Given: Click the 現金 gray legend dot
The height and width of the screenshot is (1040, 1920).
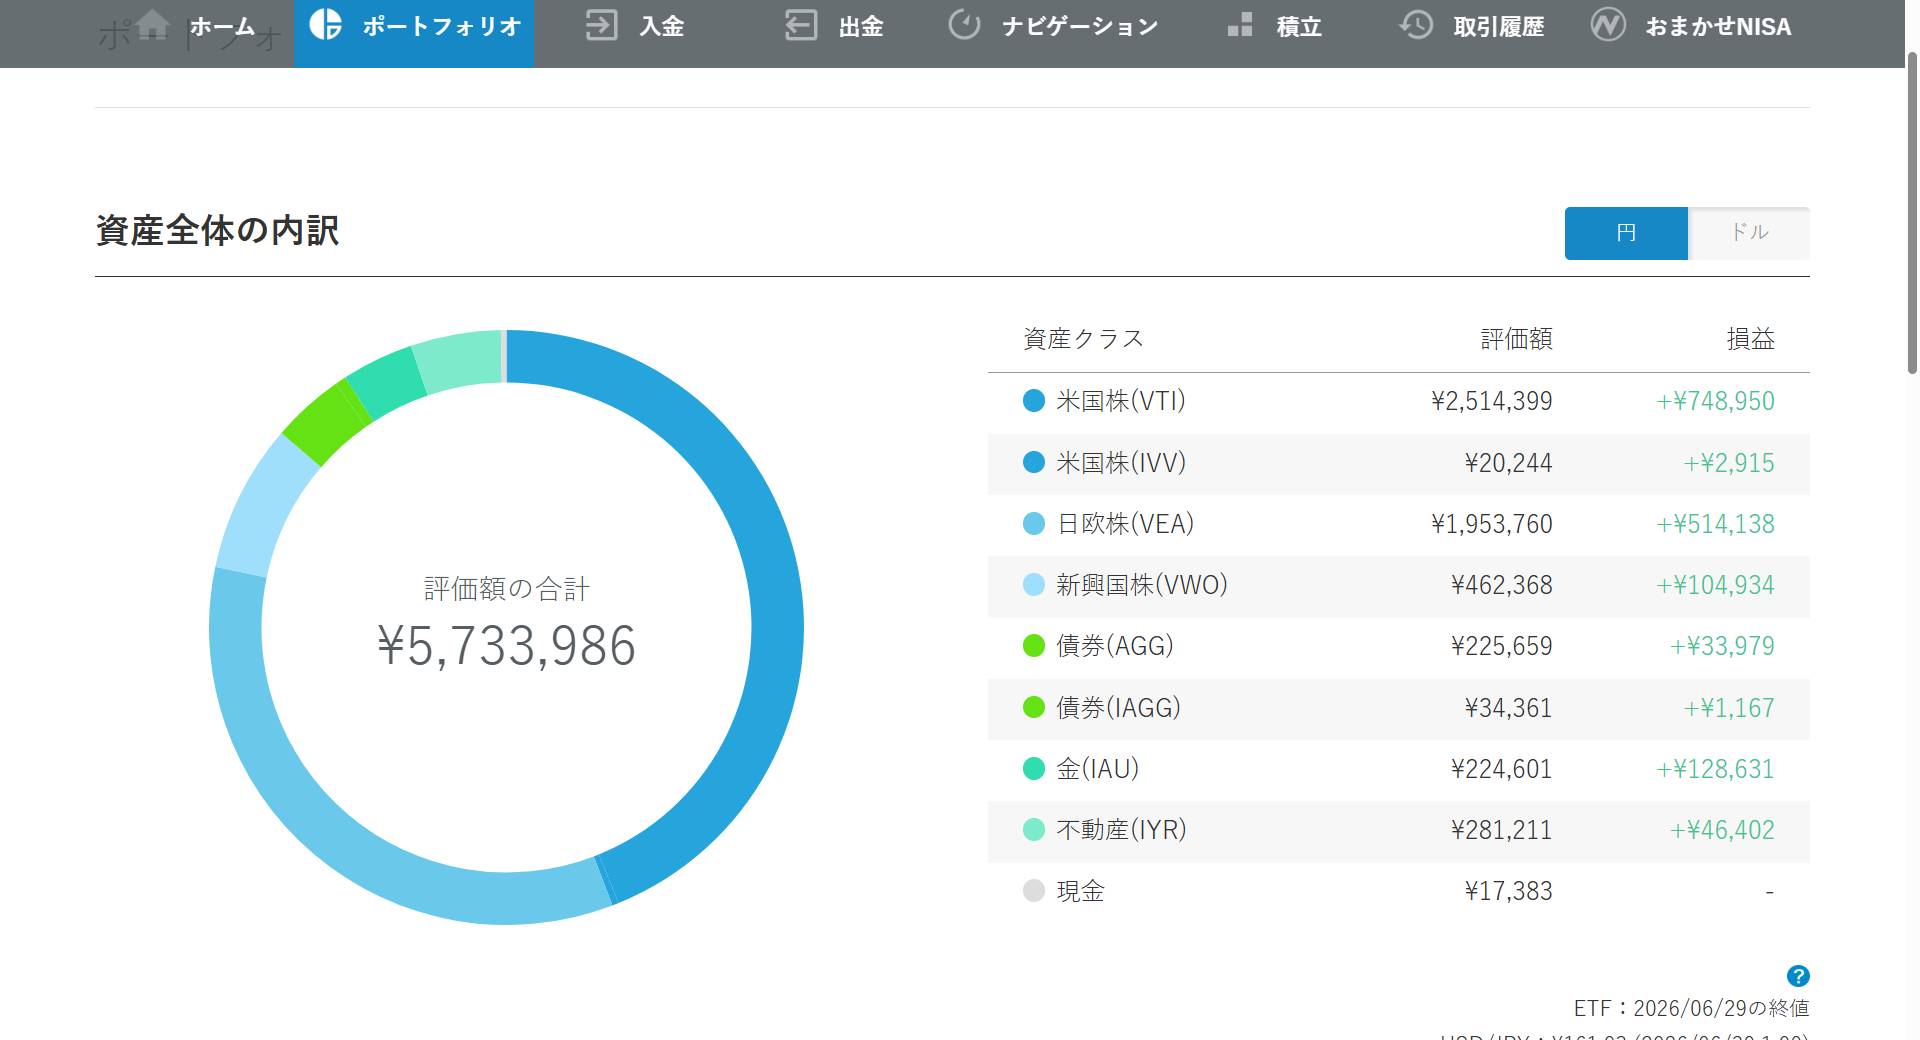Looking at the screenshot, I should pos(1034,891).
